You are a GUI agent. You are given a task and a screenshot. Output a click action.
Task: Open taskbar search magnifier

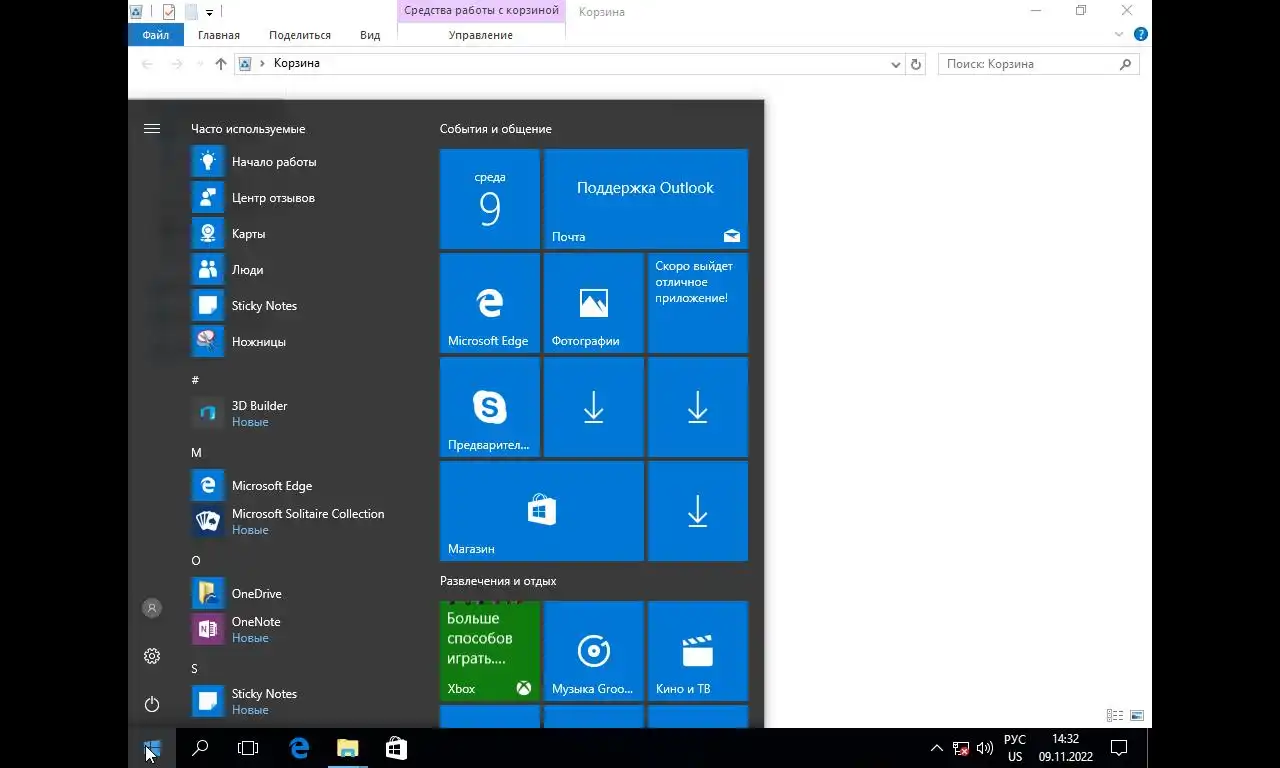click(200, 748)
